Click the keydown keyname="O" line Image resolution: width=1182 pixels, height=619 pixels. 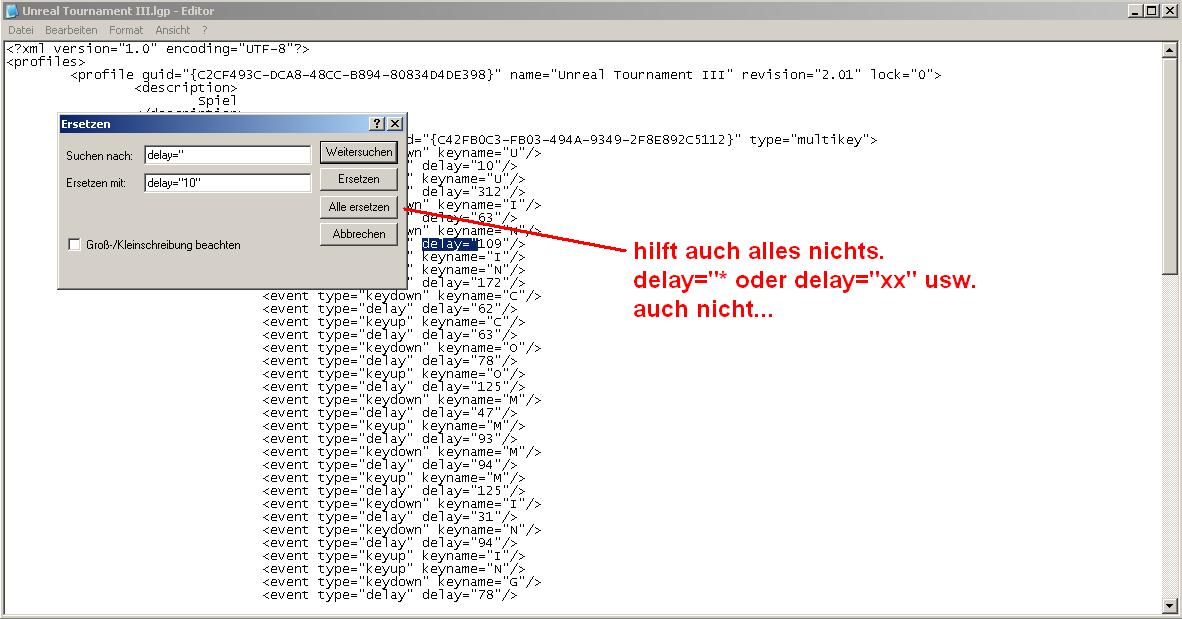(x=402, y=348)
